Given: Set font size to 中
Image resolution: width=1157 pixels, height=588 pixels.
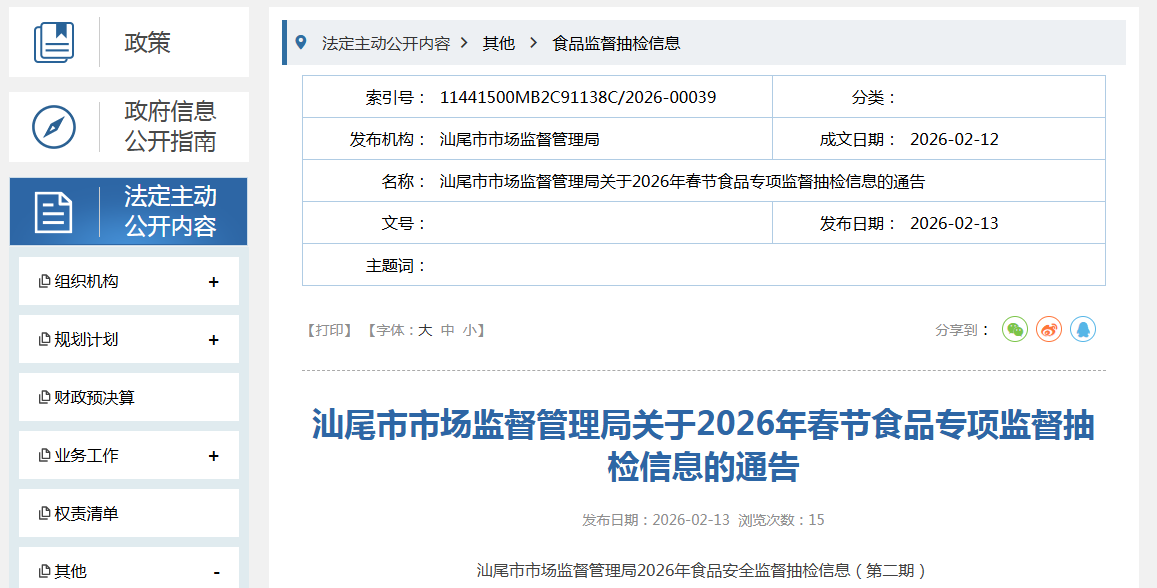Looking at the screenshot, I should tap(447, 331).
